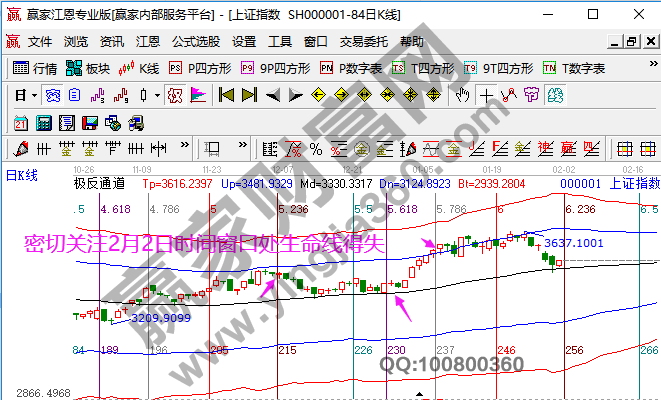Select the crosshair cursor tool

click(x=486, y=96)
